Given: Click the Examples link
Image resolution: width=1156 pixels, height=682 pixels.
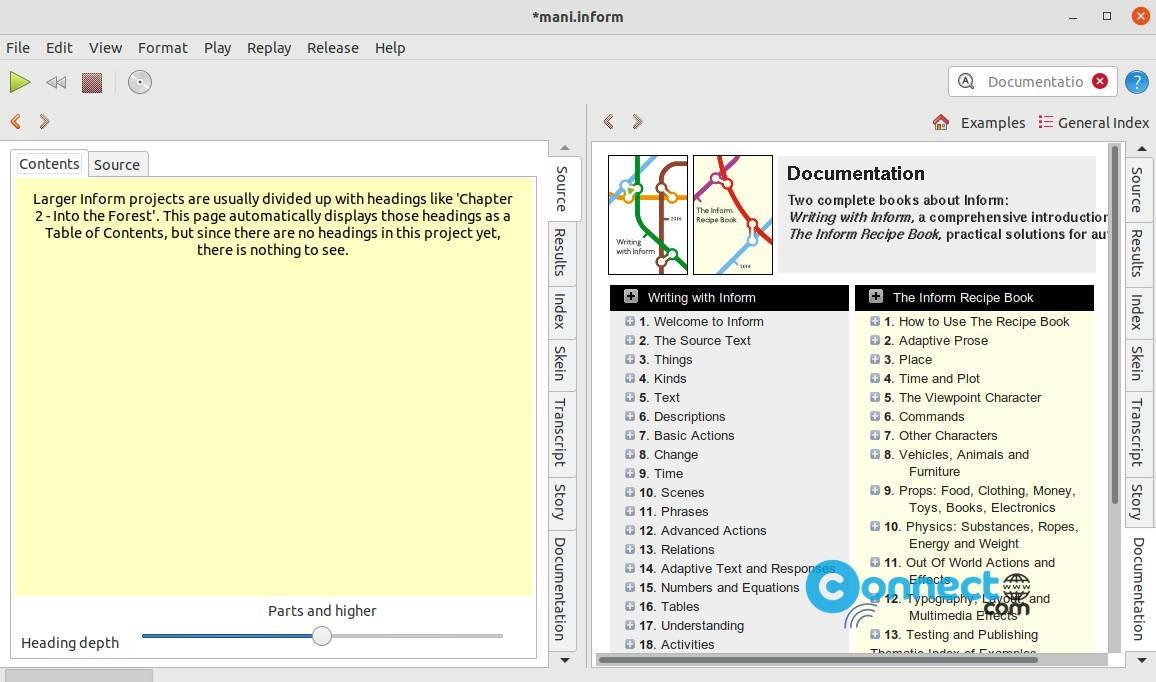Looking at the screenshot, I should coord(992,122).
